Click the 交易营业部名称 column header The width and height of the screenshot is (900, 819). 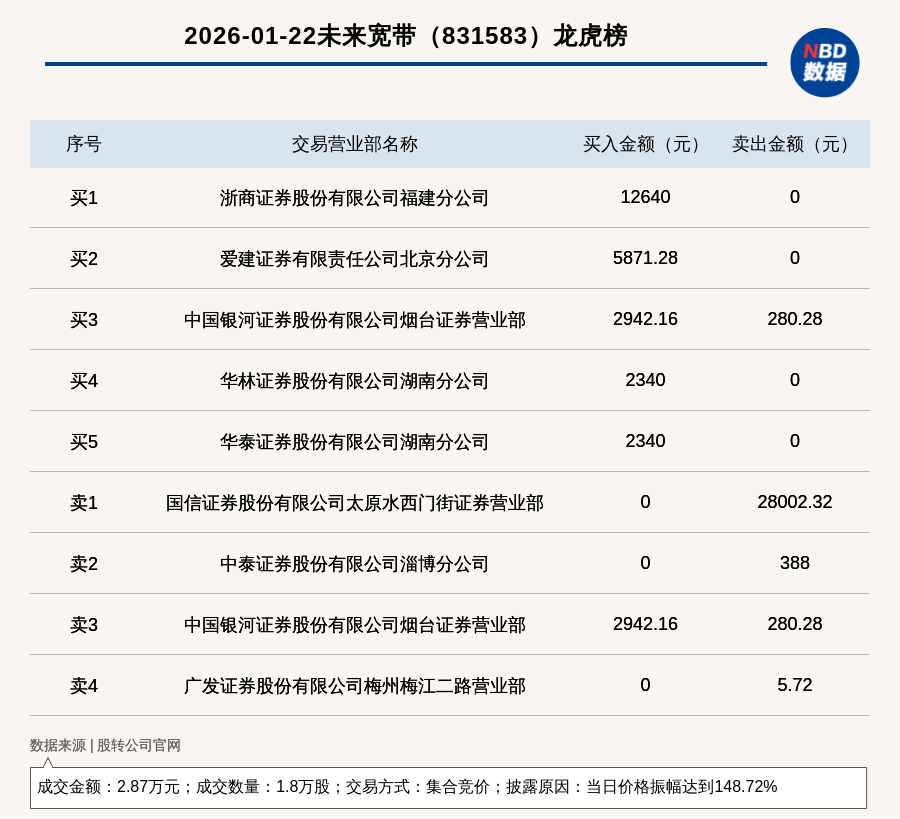coord(354,144)
